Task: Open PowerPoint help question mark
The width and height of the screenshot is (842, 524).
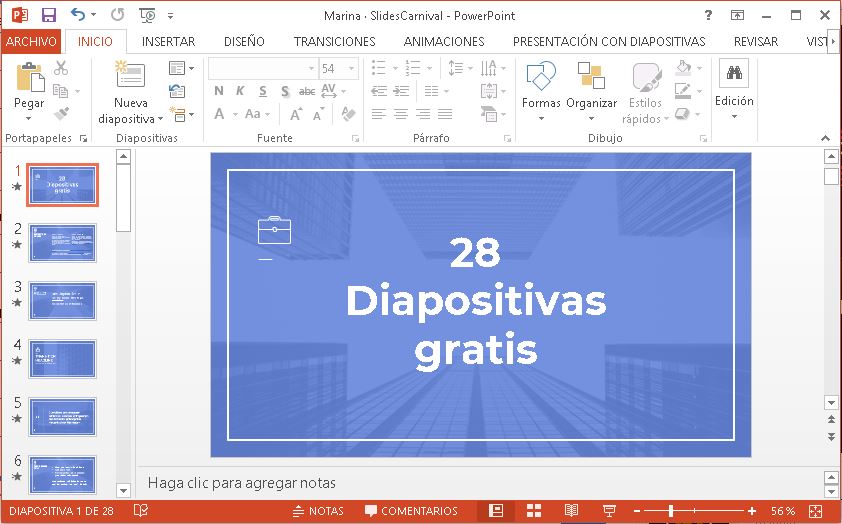Action: click(x=708, y=15)
